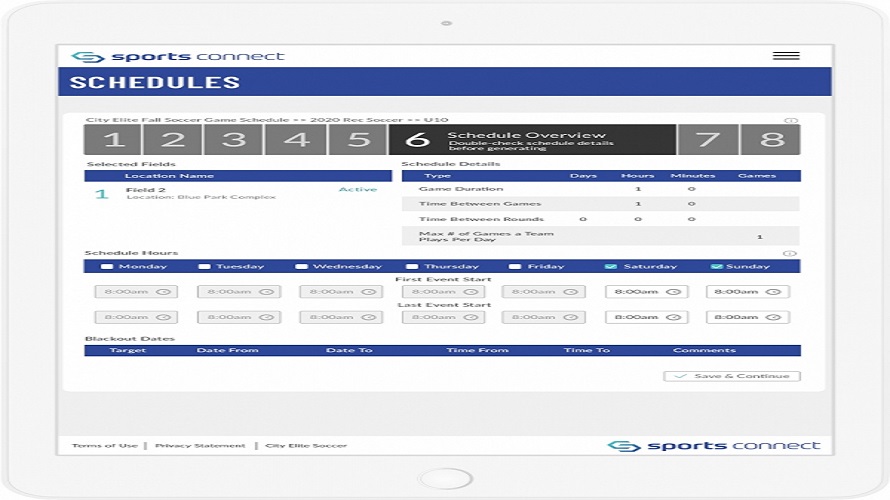Click the Sports Connect header logo
The height and width of the screenshot is (500, 890).
coord(178,56)
